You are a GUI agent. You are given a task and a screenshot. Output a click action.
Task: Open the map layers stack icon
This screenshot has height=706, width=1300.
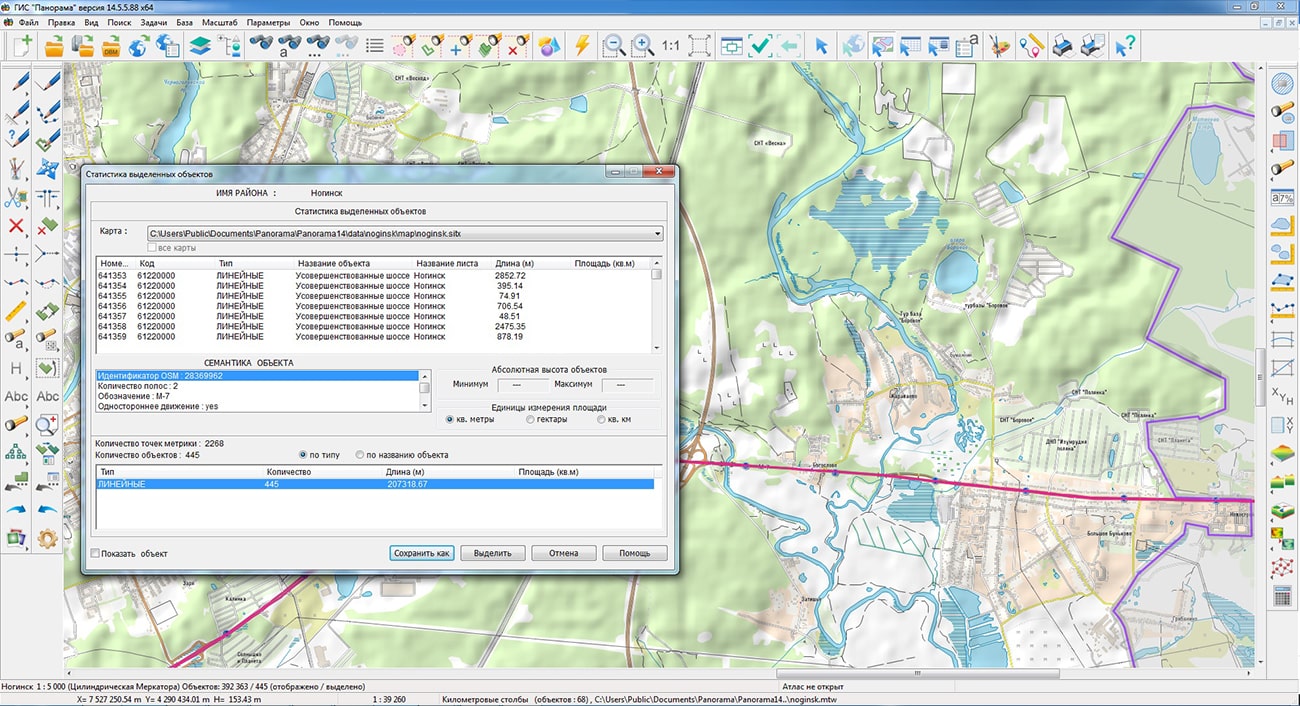[200, 45]
